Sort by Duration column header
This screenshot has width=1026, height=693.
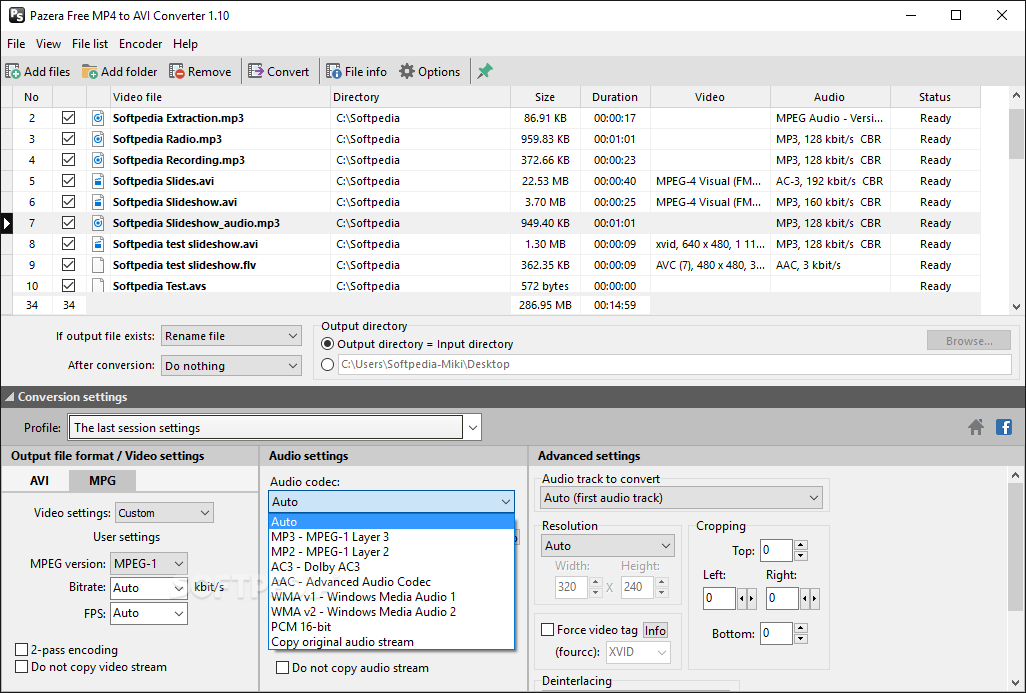pyautogui.click(x=615, y=97)
